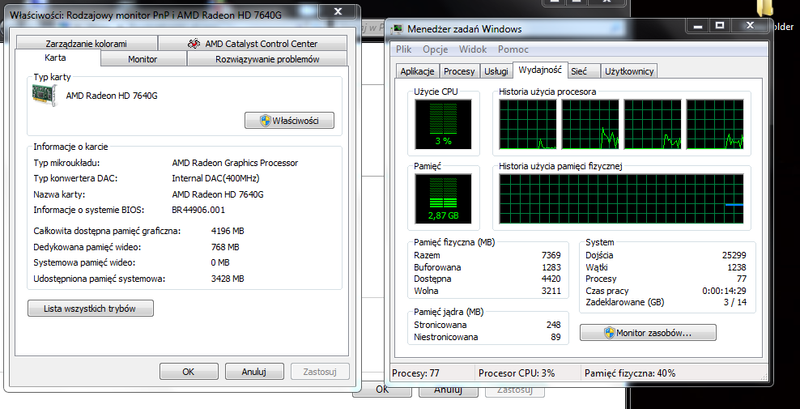Open the Widok menu
Screen dimensions: 800x409
(x=473, y=49)
